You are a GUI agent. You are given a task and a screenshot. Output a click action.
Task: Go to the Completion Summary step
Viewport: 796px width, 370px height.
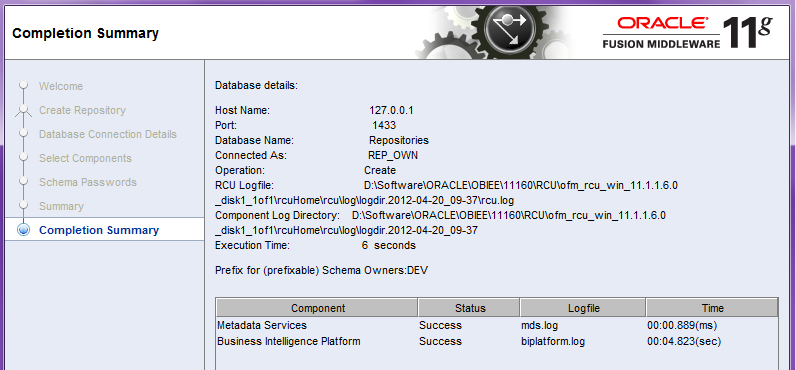click(99, 230)
